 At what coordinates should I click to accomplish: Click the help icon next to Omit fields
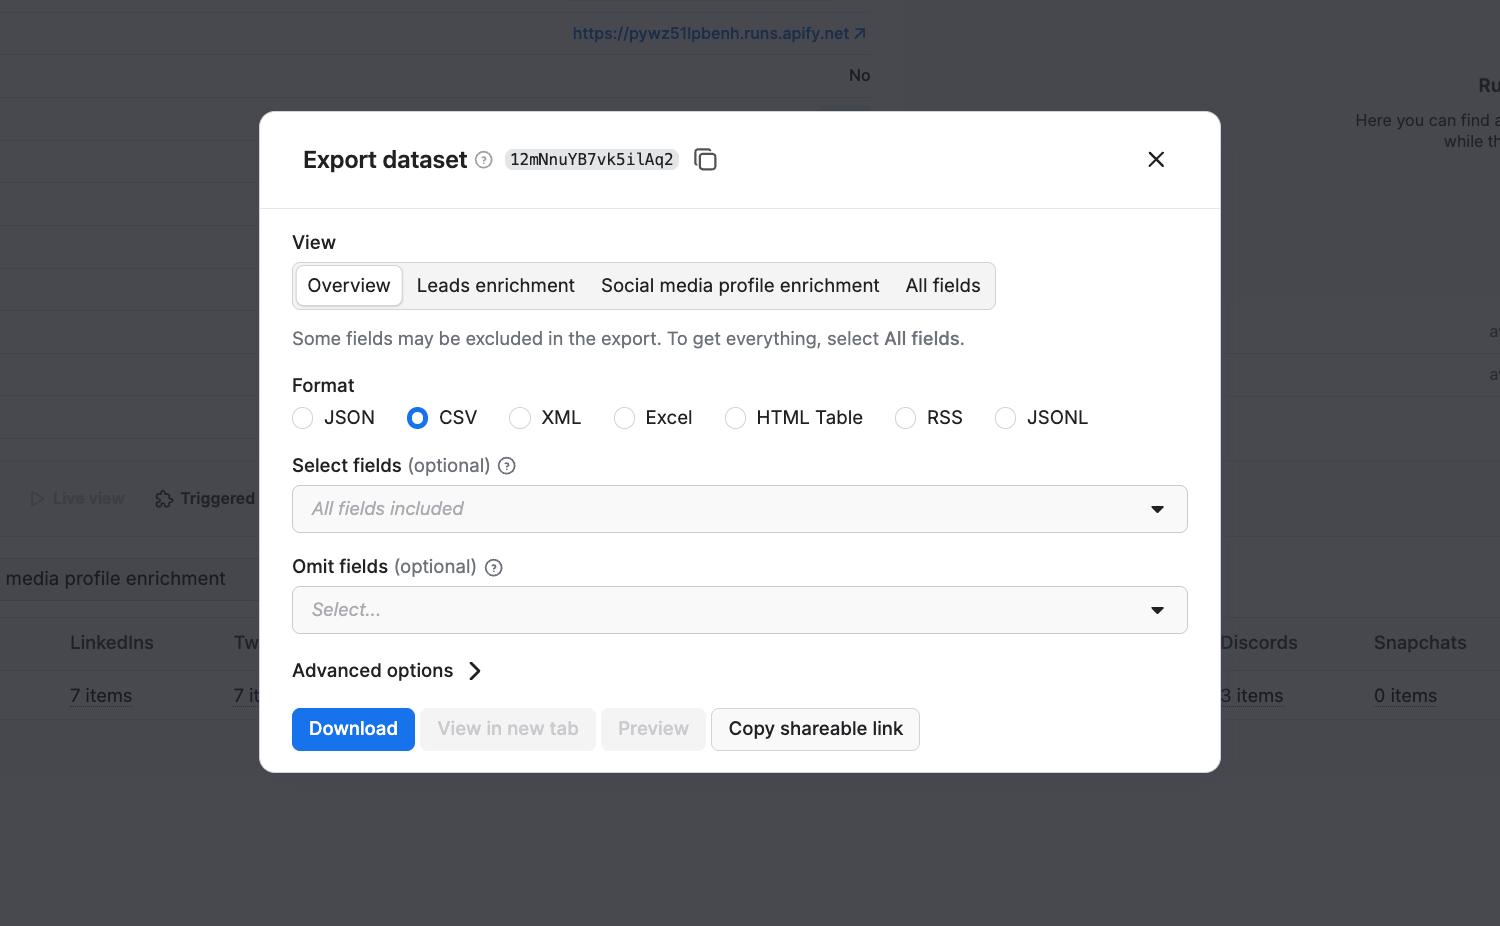tap(493, 567)
